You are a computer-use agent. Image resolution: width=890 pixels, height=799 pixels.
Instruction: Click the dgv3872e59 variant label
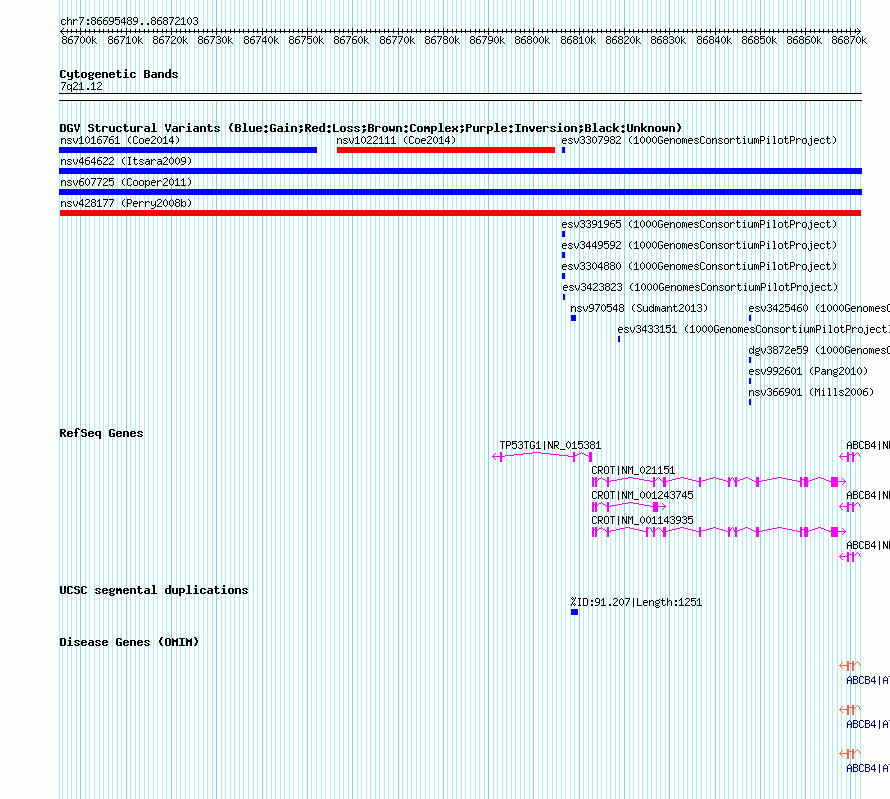(819, 350)
